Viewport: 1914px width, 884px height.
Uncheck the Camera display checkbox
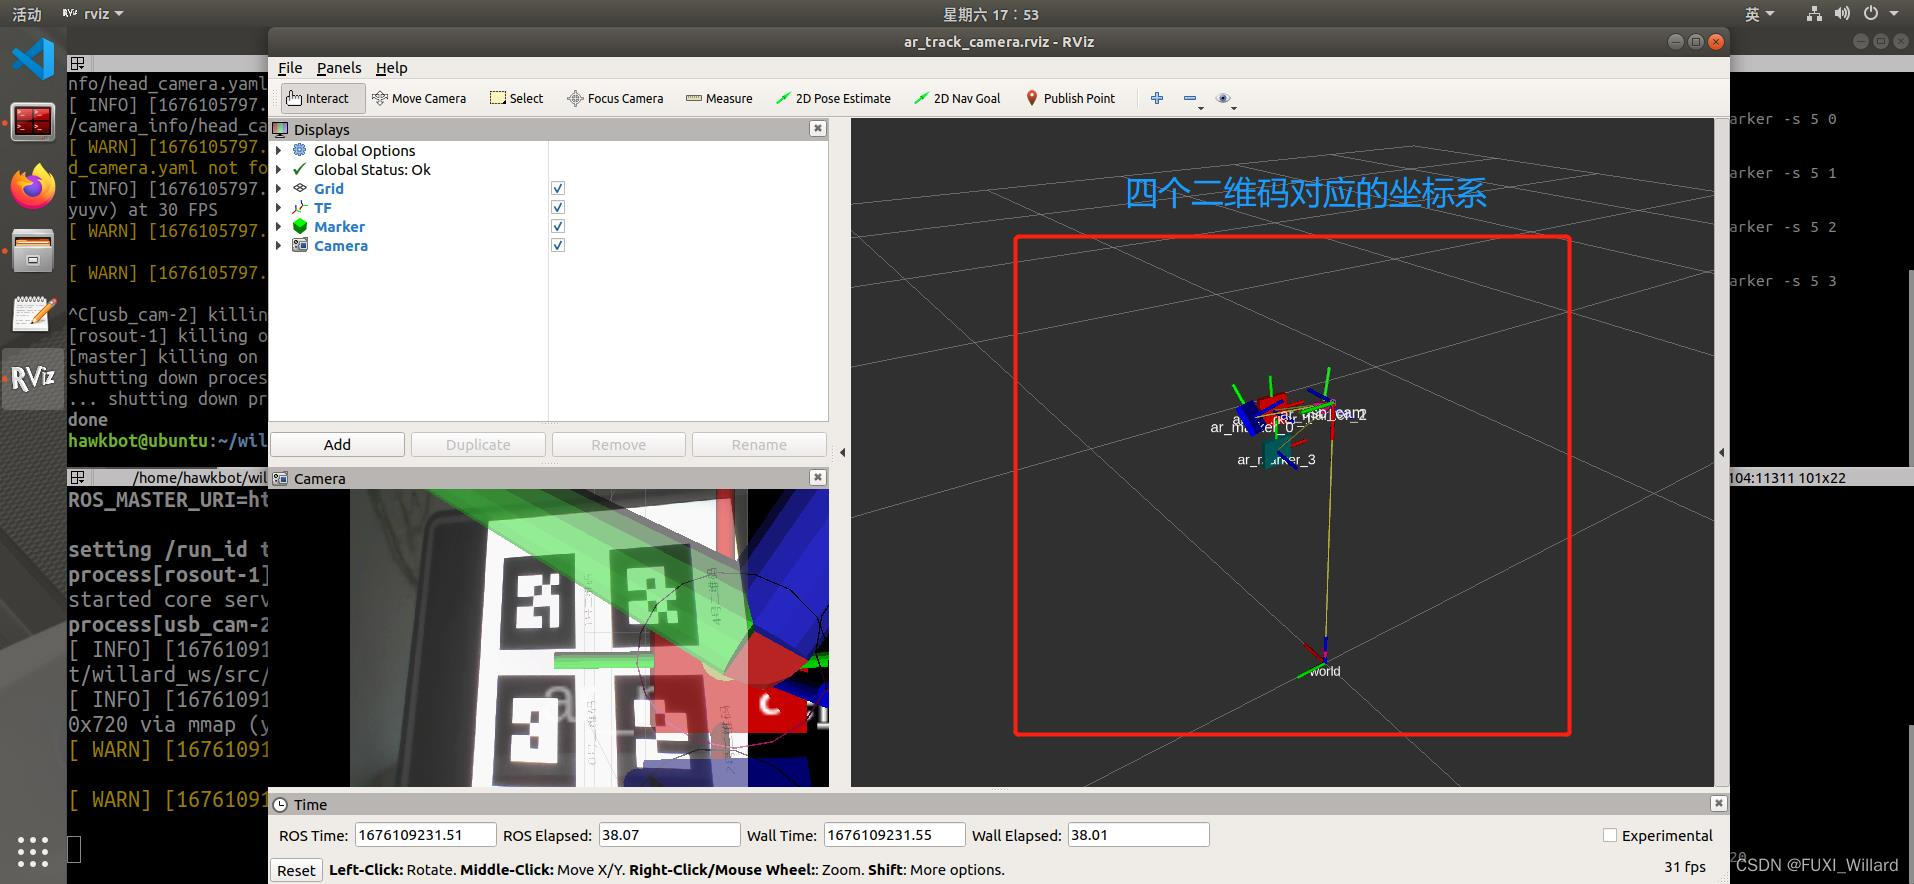pyautogui.click(x=558, y=245)
